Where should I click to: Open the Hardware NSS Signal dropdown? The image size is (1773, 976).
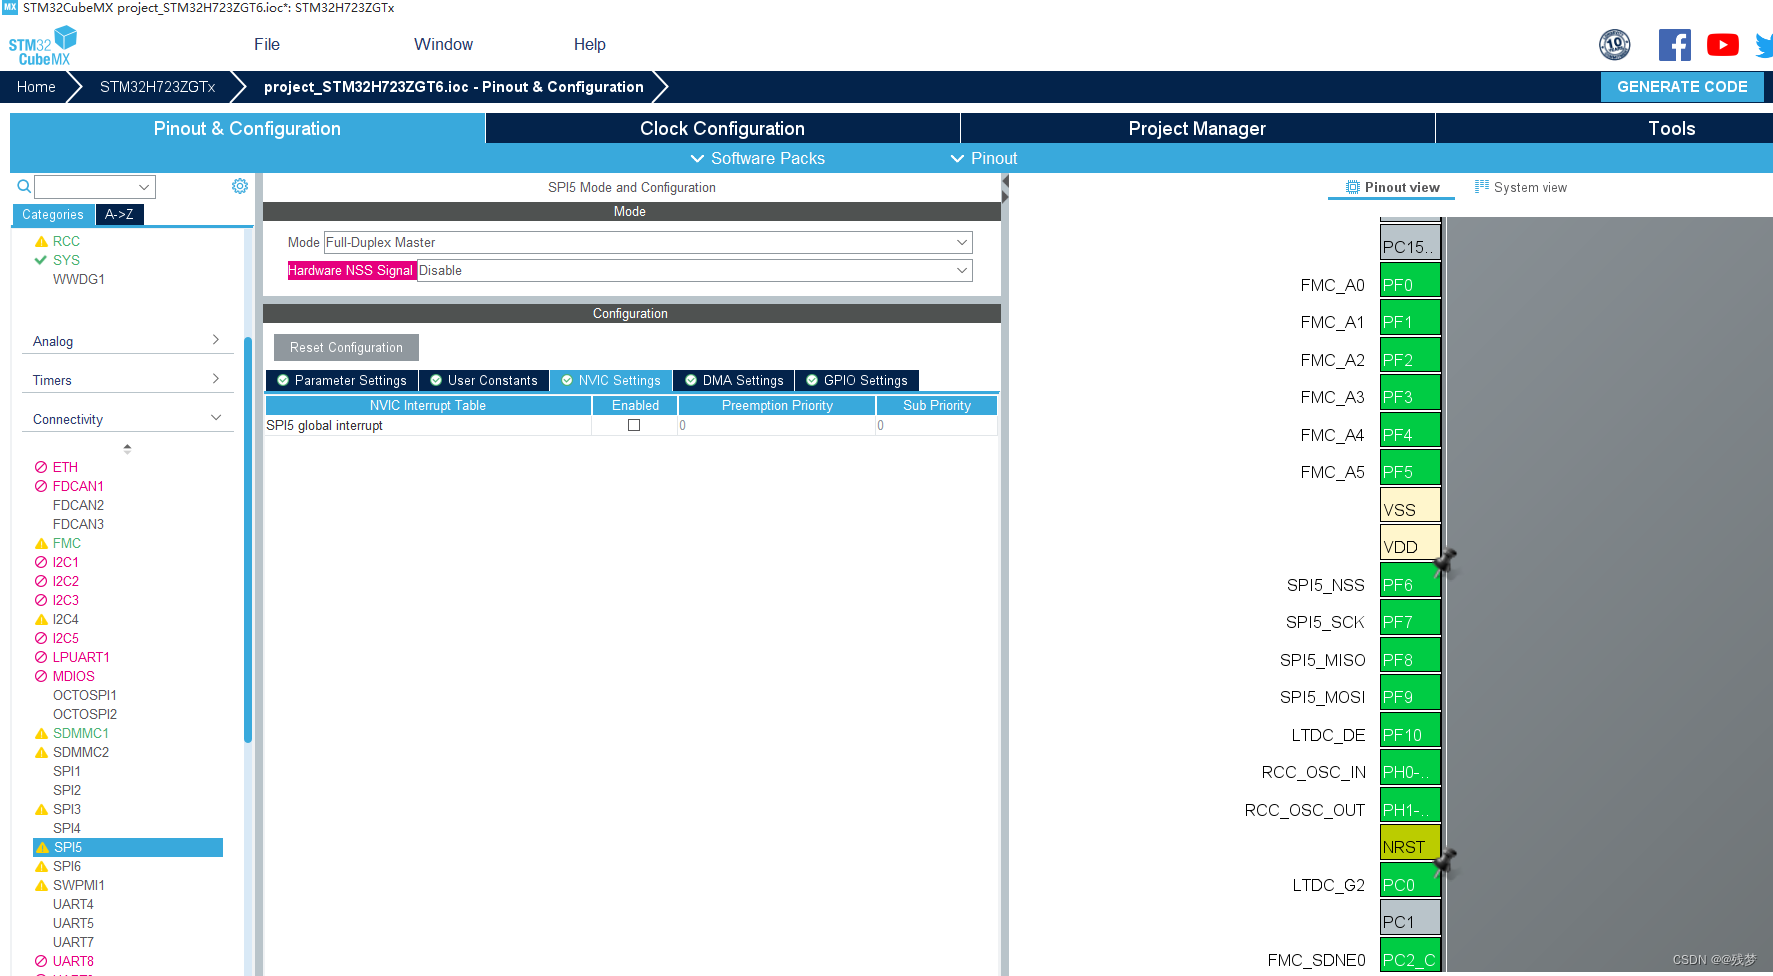[695, 270]
